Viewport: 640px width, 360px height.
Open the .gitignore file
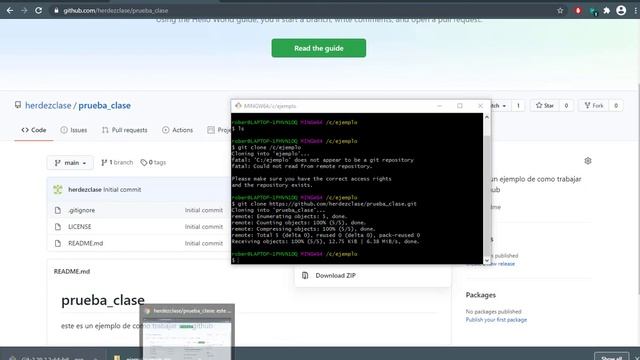point(82,210)
